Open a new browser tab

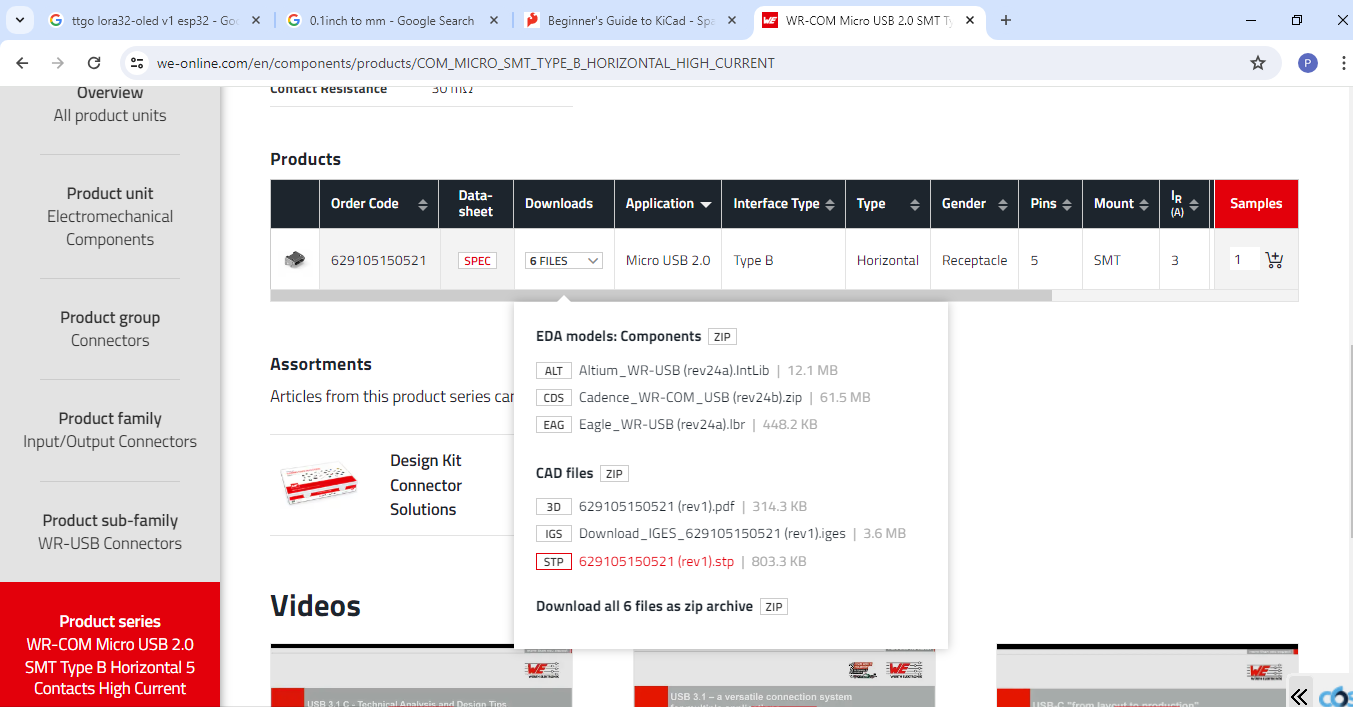(x=1006, y=20)
